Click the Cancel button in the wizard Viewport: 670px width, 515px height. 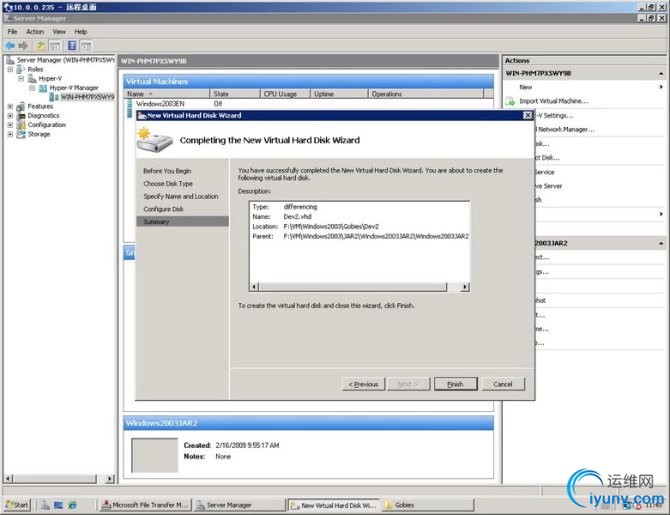pyautogui.click(x=503, y=384)
